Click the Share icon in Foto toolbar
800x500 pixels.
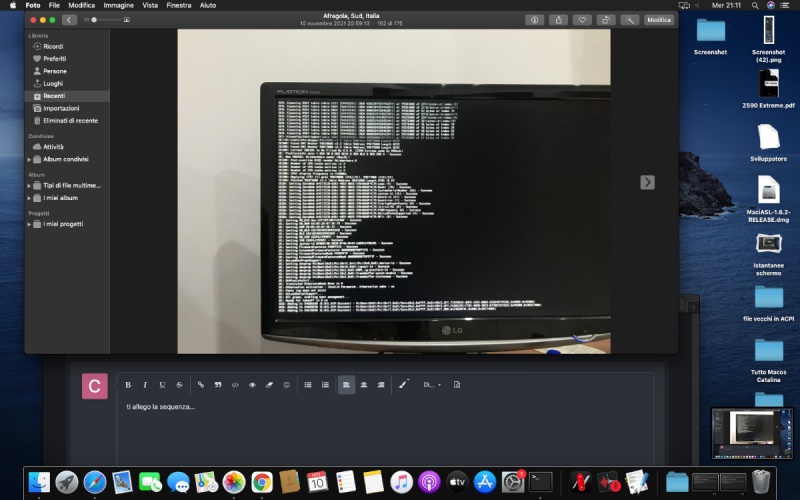[x=558, y=20]
